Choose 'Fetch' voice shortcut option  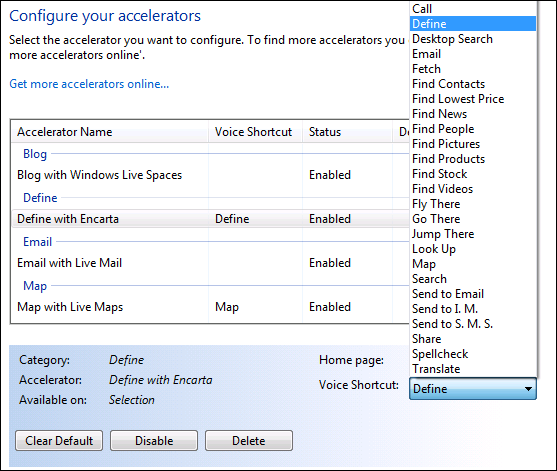[x=473, y=69]
